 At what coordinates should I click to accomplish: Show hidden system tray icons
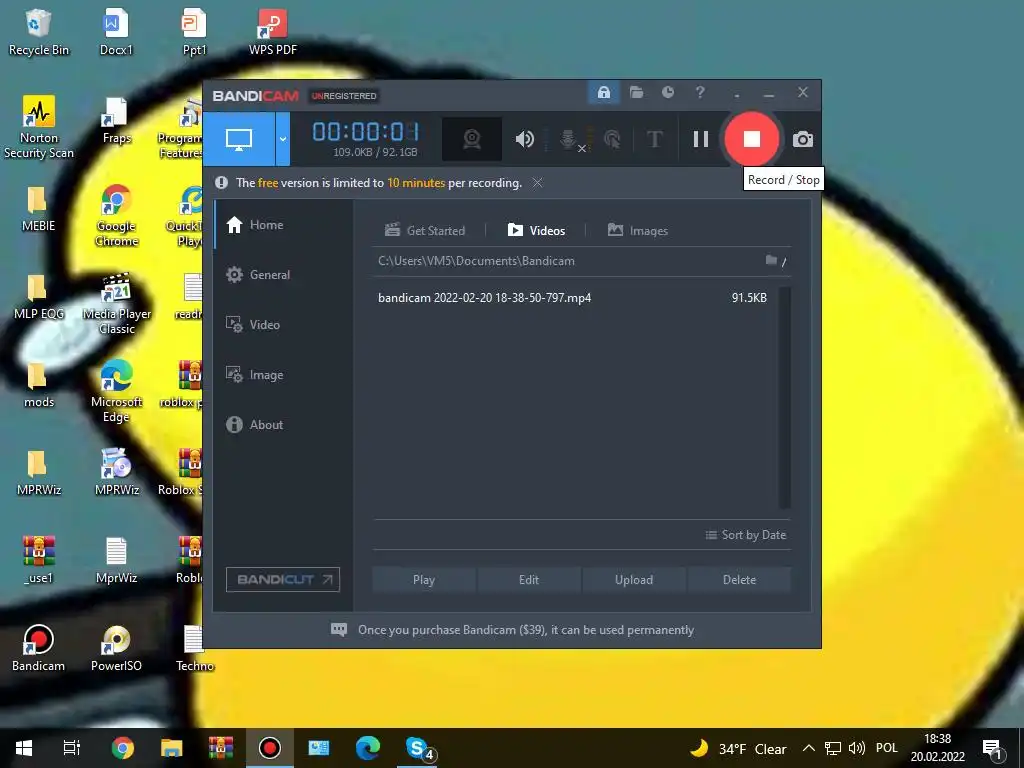pyautogui.click(x=808, y=748)
